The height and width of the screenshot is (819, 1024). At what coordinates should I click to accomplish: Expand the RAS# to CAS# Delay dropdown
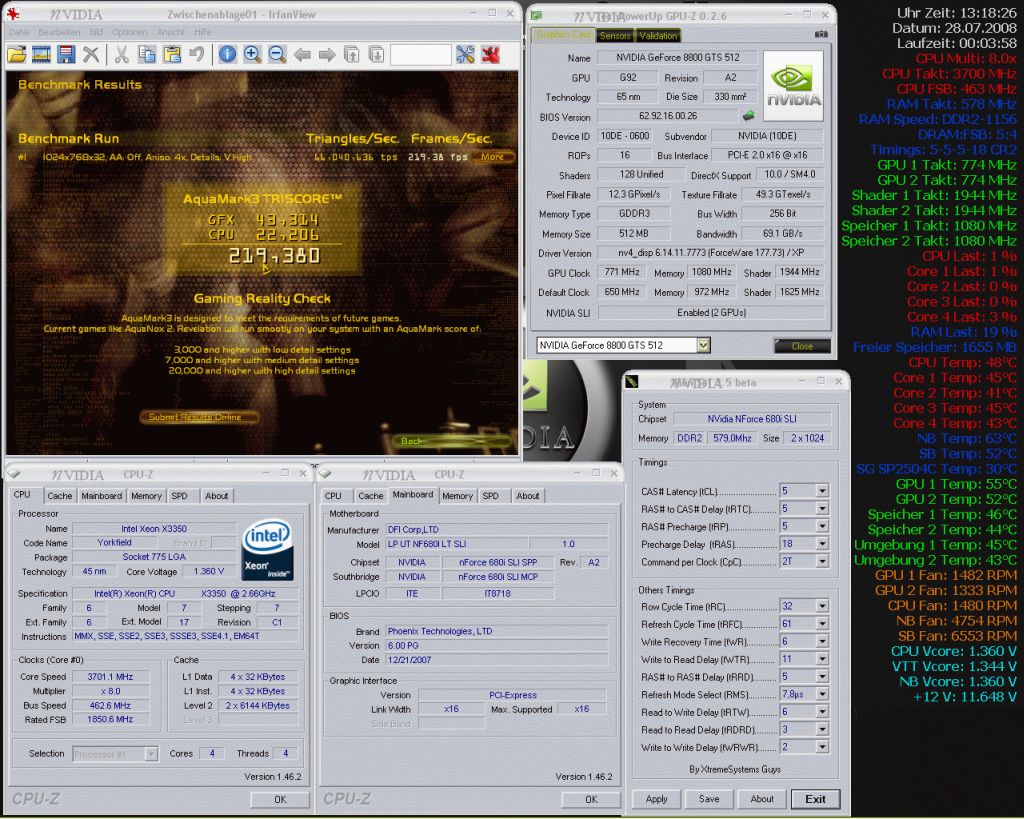[822, 508]
